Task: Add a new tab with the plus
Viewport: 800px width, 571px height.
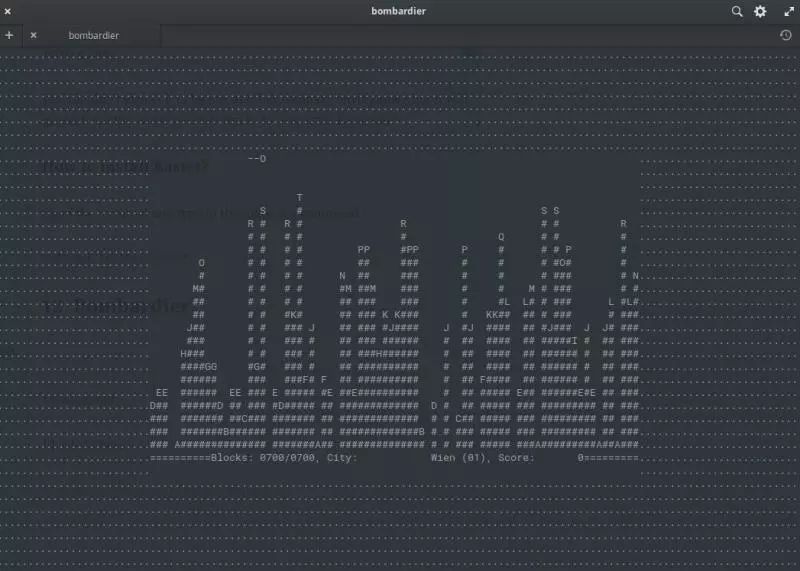Action: (9, 35)
